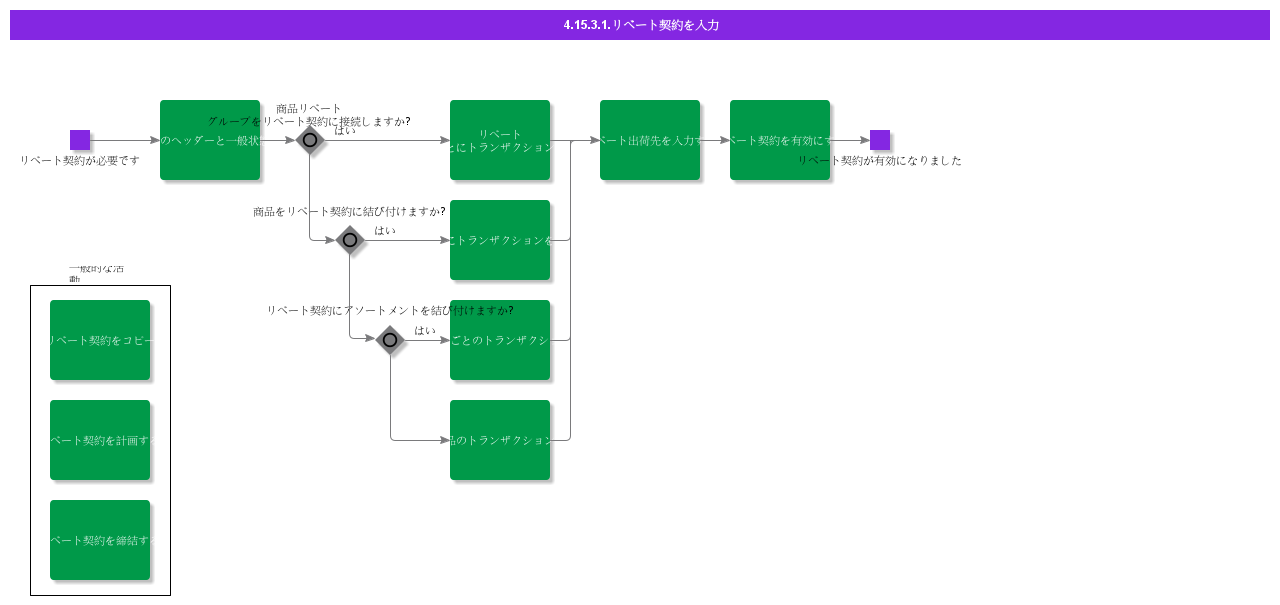Click the purple start event square
This screenshot has width=1280, height=605.
(80, 140)
